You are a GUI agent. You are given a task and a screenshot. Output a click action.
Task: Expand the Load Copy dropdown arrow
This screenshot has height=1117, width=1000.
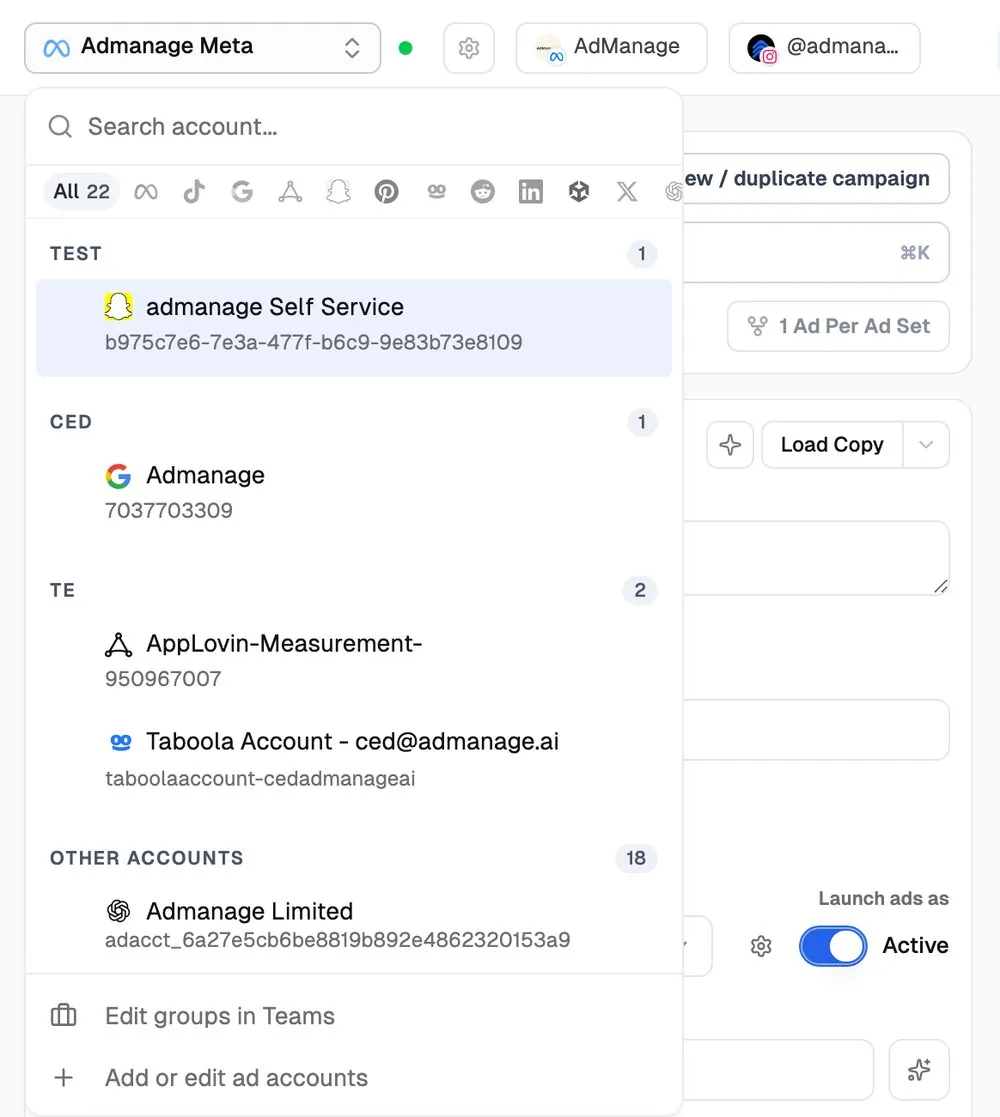tap(926, 445)
